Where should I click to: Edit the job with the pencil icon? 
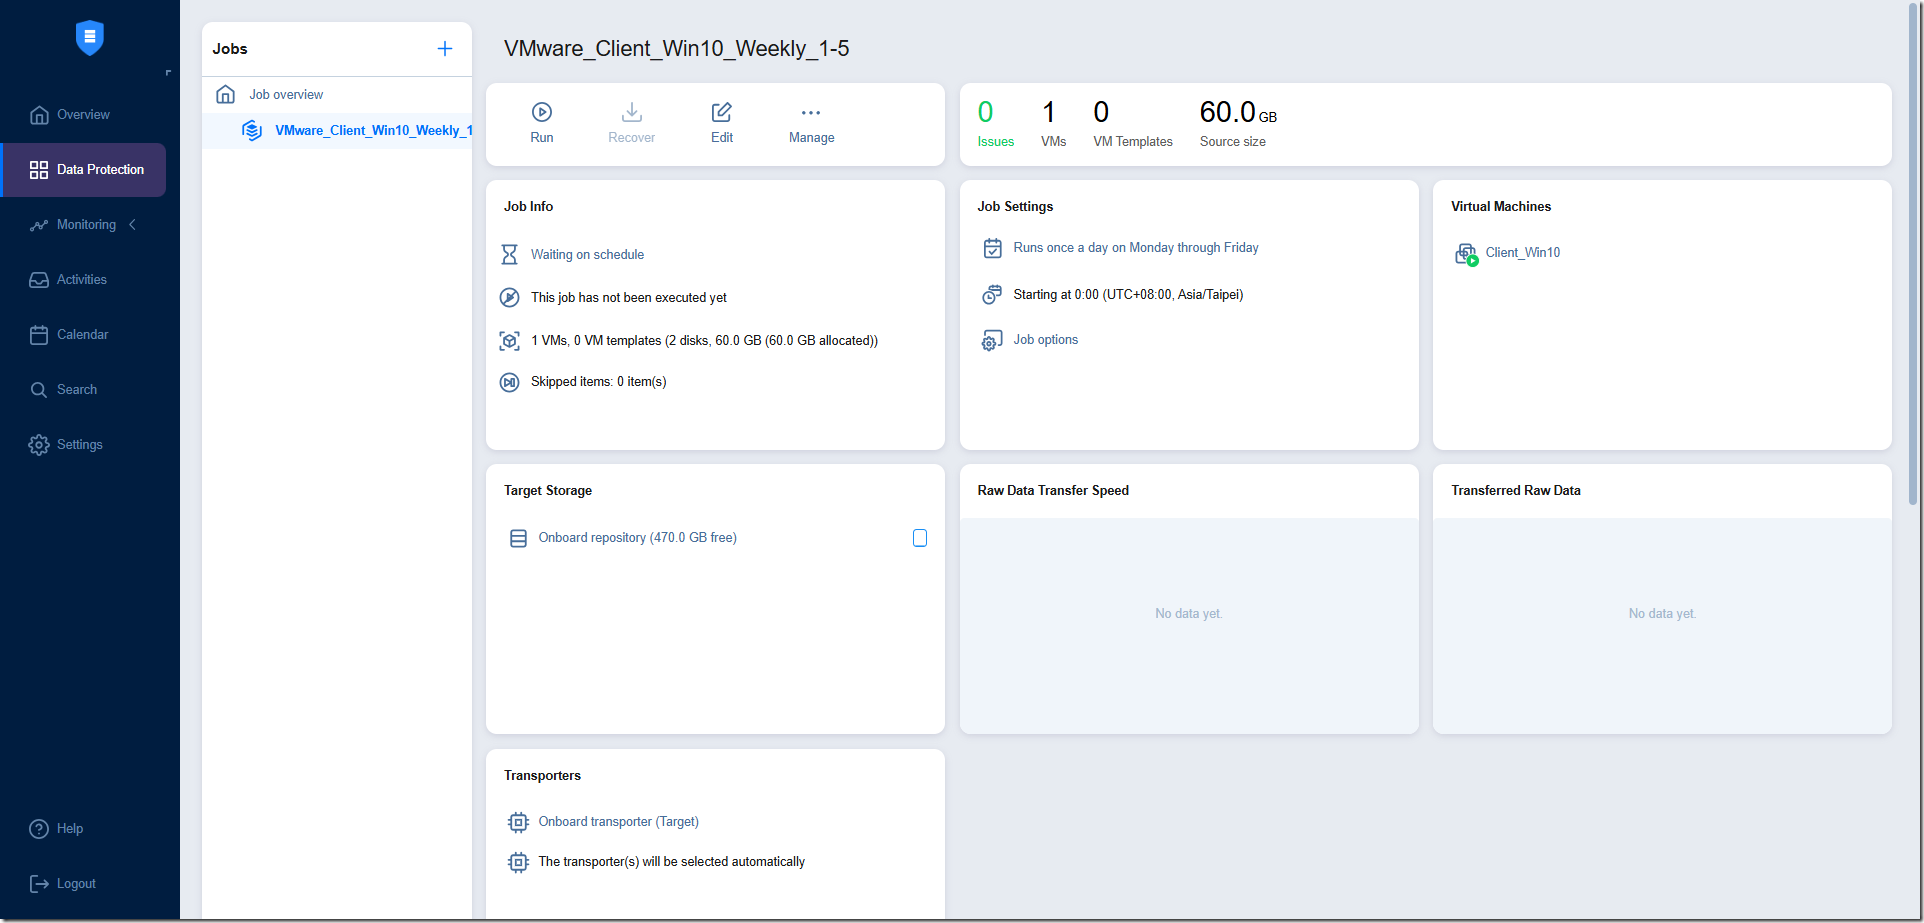tap(722, 112)
